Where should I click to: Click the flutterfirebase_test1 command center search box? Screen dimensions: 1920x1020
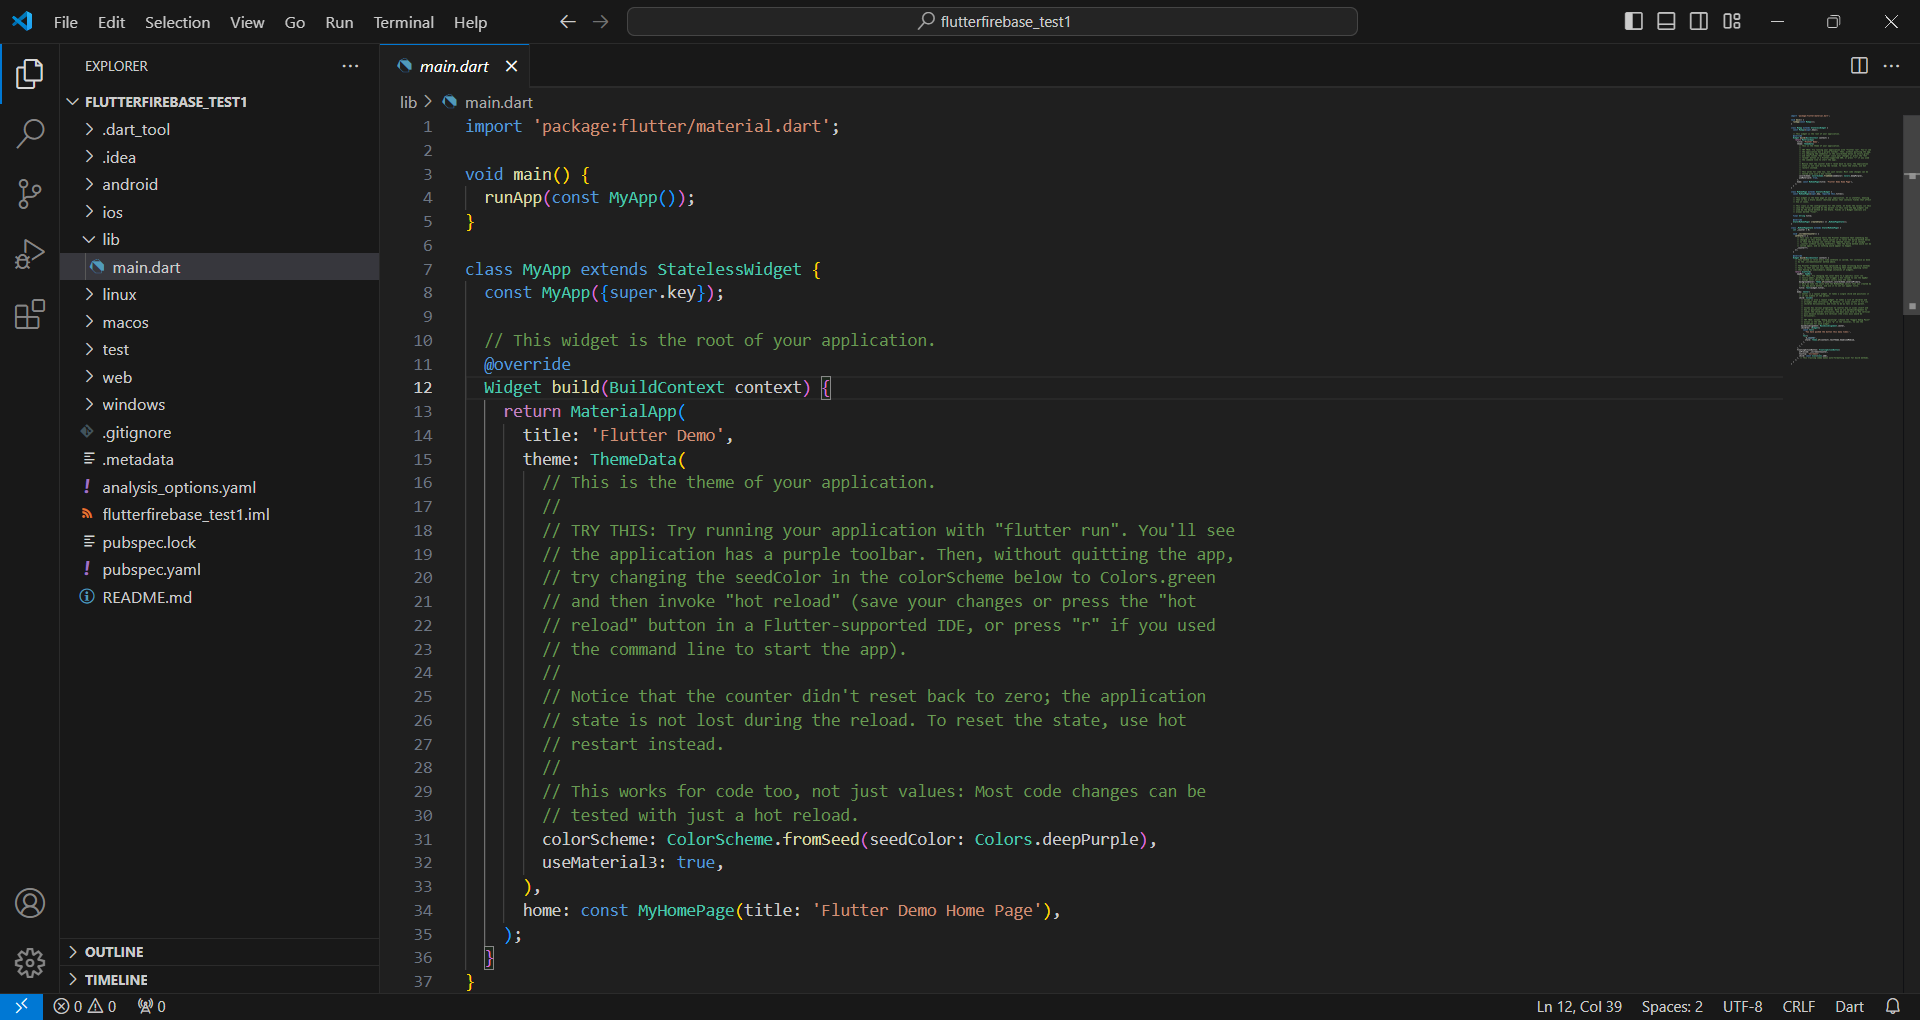(992, 21)
